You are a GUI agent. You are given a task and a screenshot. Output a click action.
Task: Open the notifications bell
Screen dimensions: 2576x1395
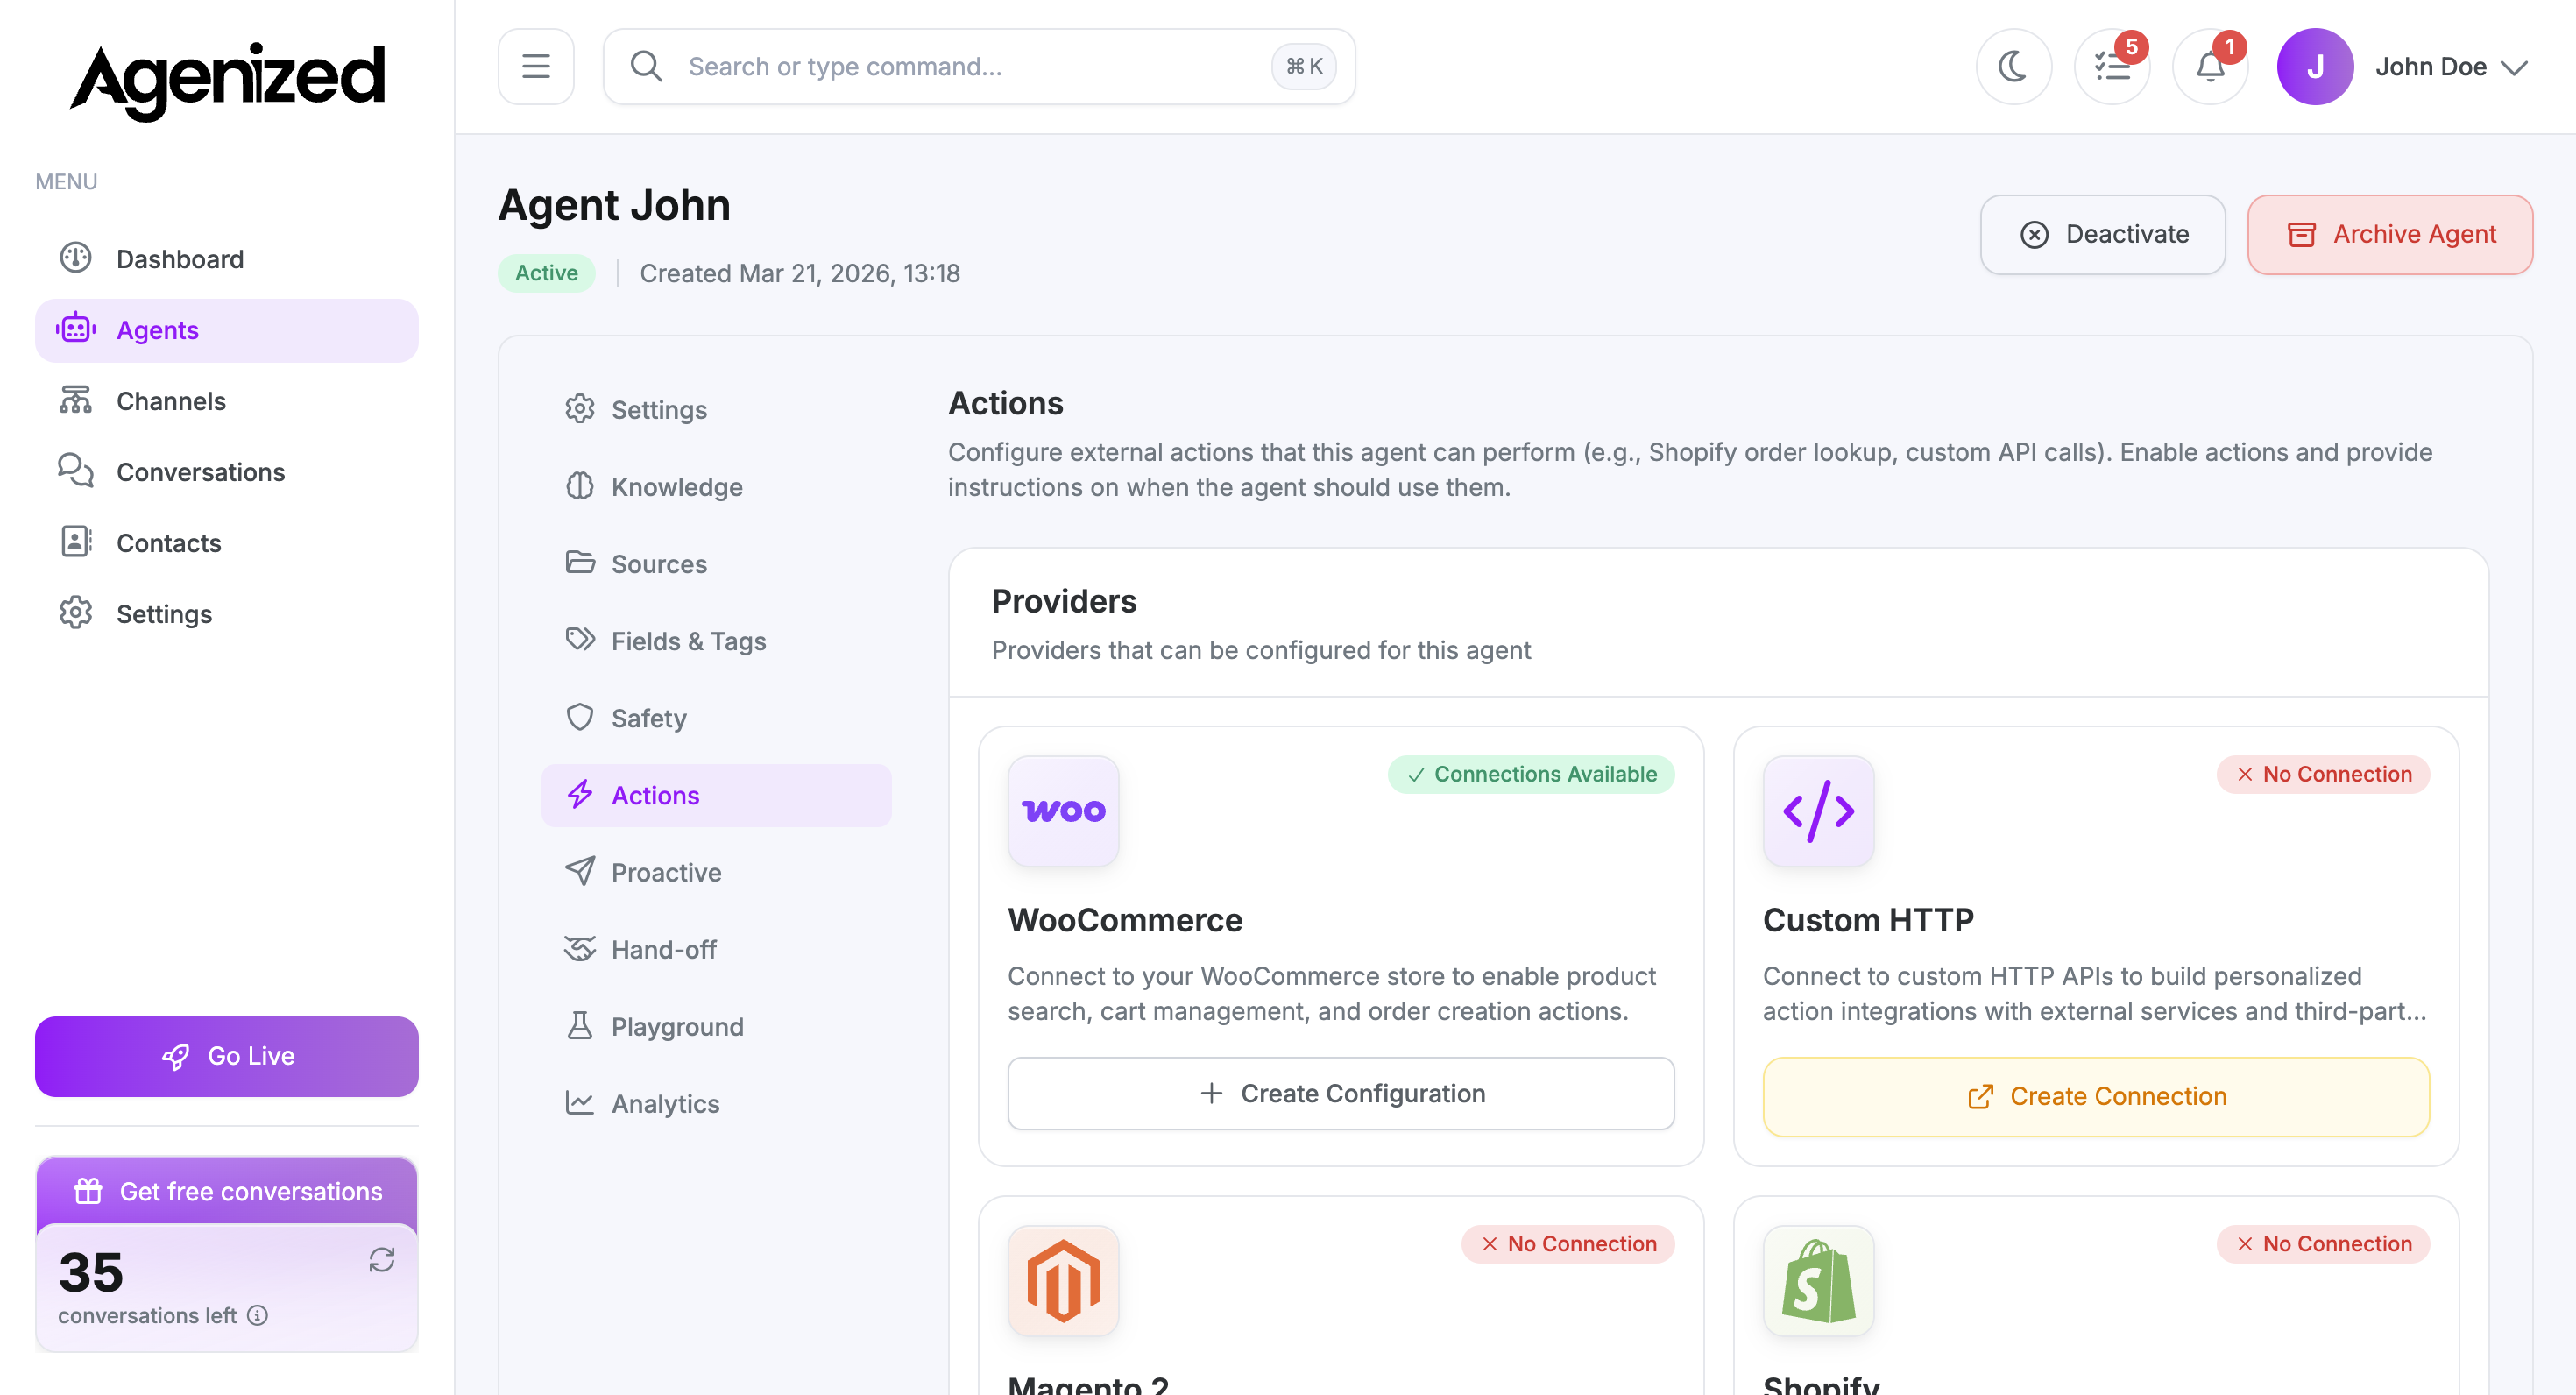pos(2210,66)
